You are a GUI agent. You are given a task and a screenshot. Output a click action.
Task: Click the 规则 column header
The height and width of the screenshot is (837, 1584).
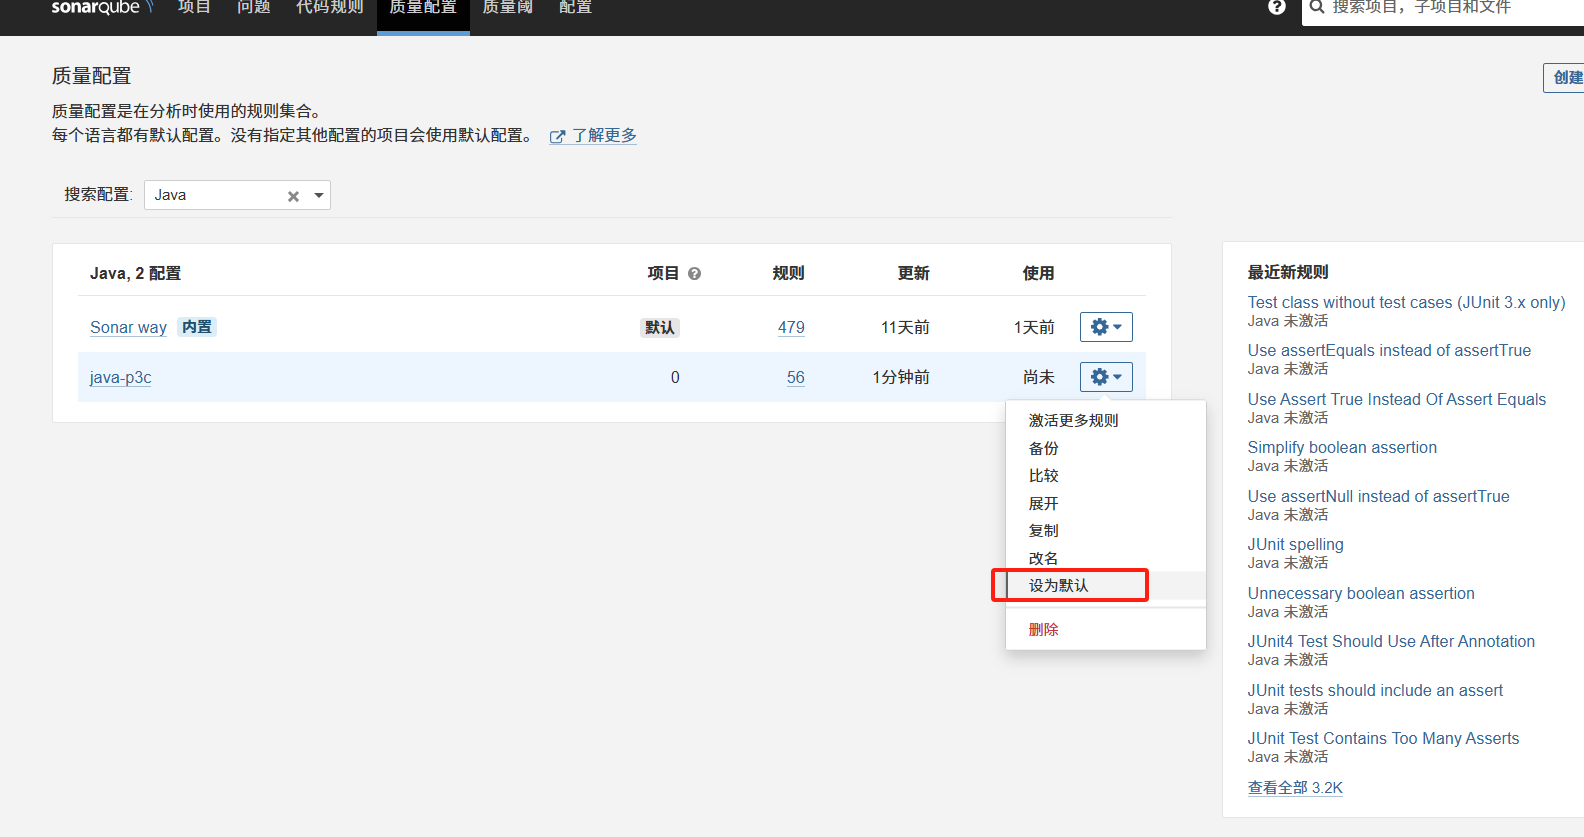tap(788, 273)
